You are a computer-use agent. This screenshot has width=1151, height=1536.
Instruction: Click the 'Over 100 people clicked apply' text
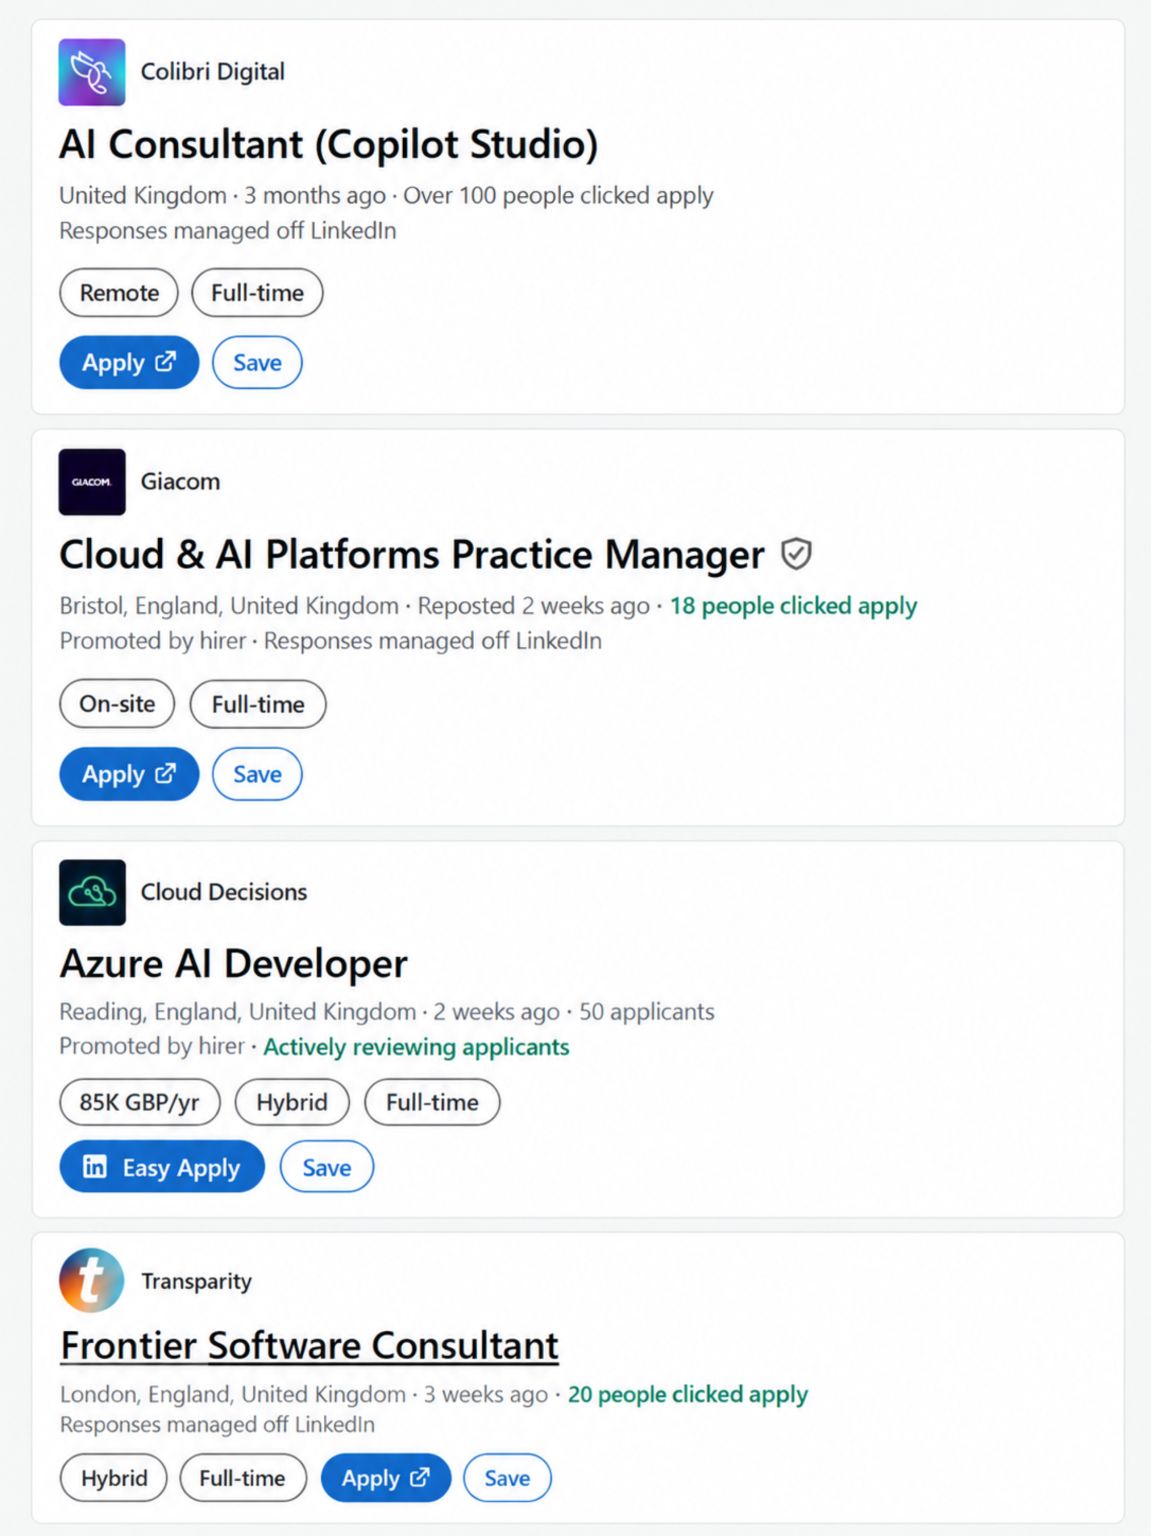[x=558, y=196]
